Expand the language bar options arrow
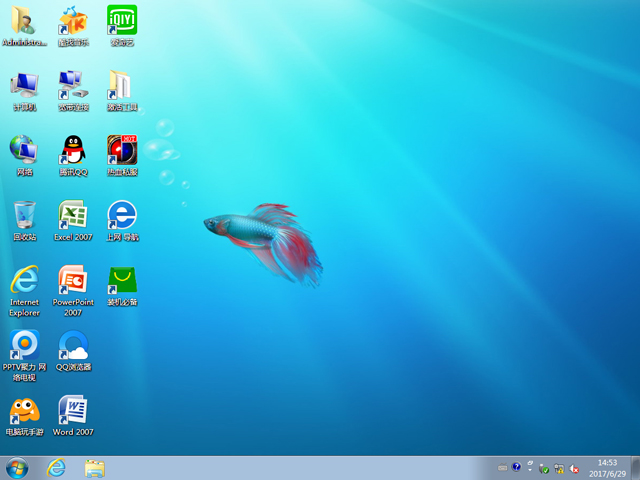Screen dimensions: 640x480 tap(530, 468)
